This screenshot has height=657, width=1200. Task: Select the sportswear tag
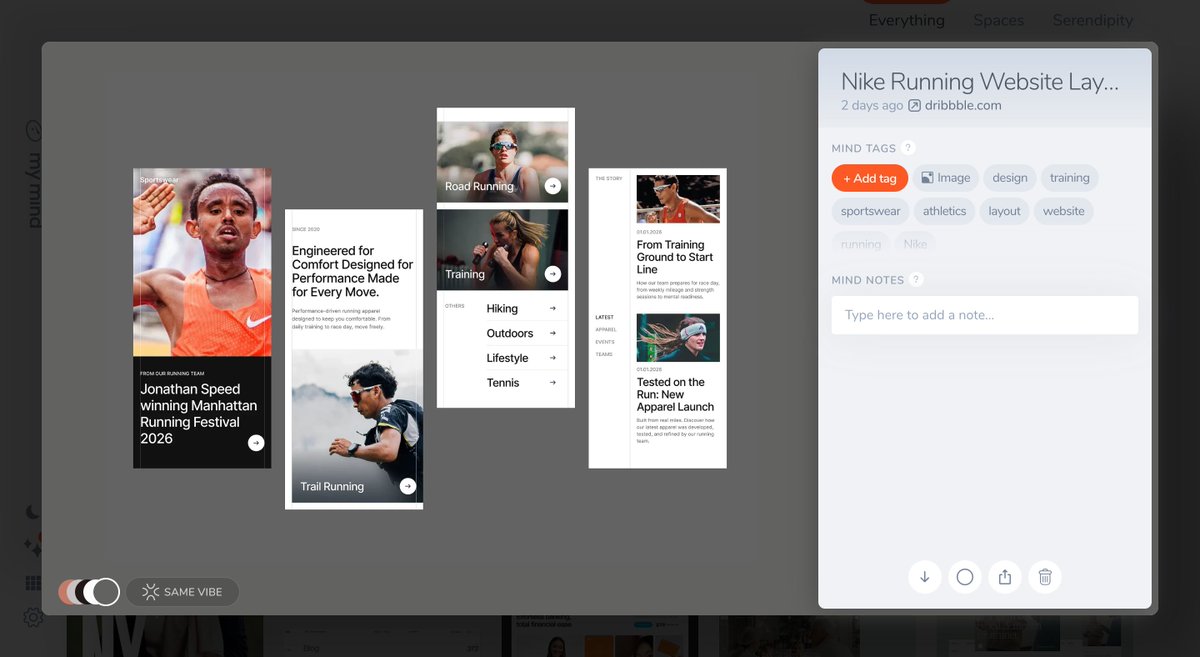point(870,211)
